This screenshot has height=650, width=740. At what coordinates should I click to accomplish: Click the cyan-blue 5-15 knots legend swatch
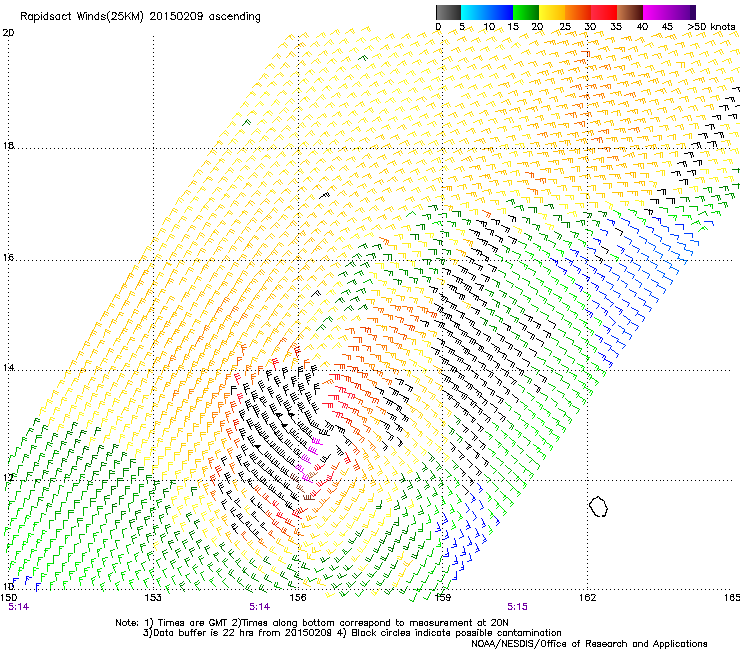487,12
